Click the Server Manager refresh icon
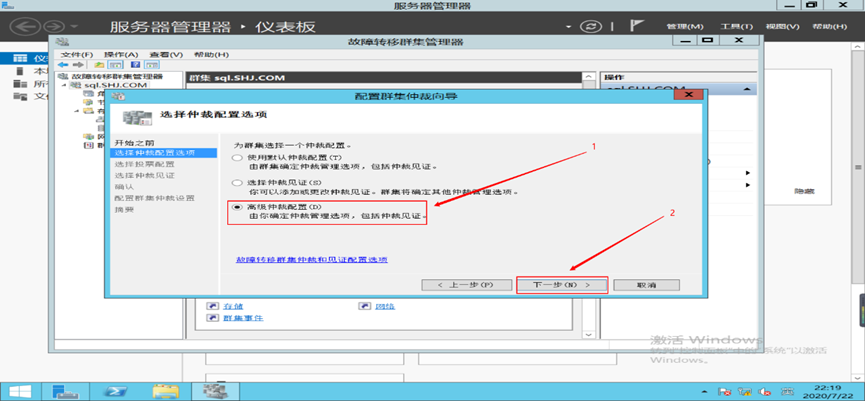The height and width of the screenshot is (401, 865). point(591,26)
